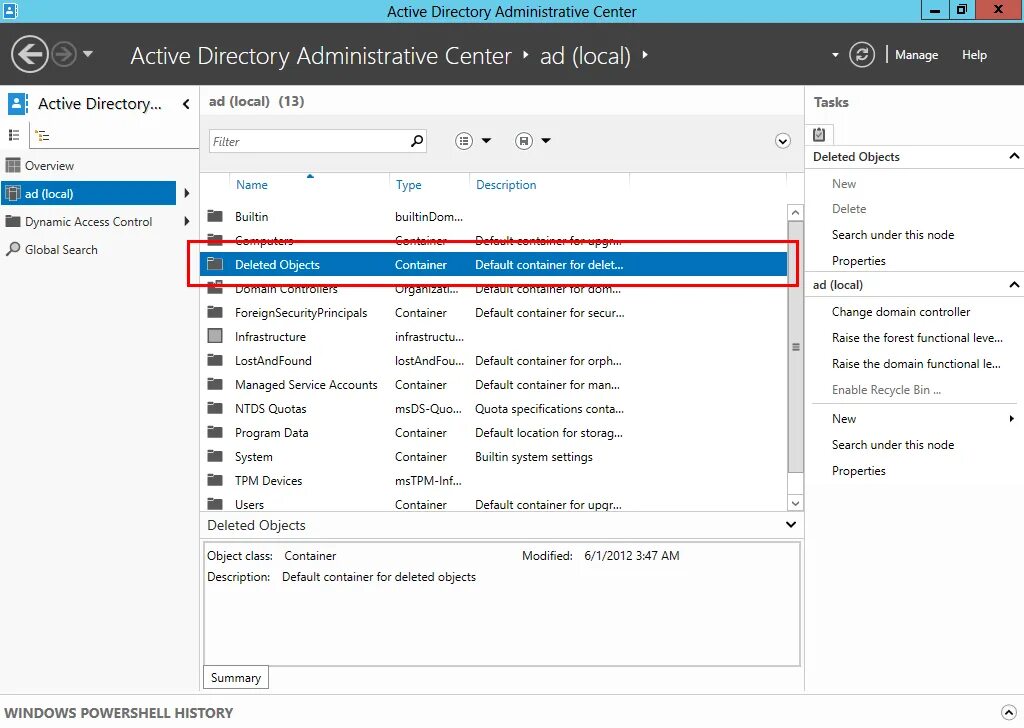Click the Program Data folder icon
This screenshot has height=728, width=1024.
[x=215, y=432]
